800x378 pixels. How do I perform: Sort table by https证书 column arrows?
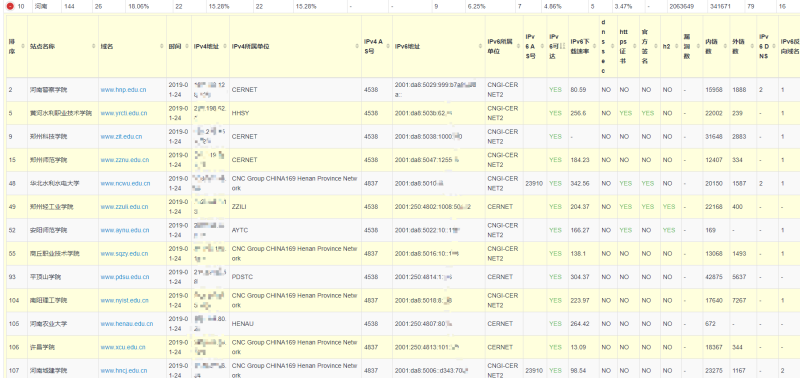[x=635, y=46]
